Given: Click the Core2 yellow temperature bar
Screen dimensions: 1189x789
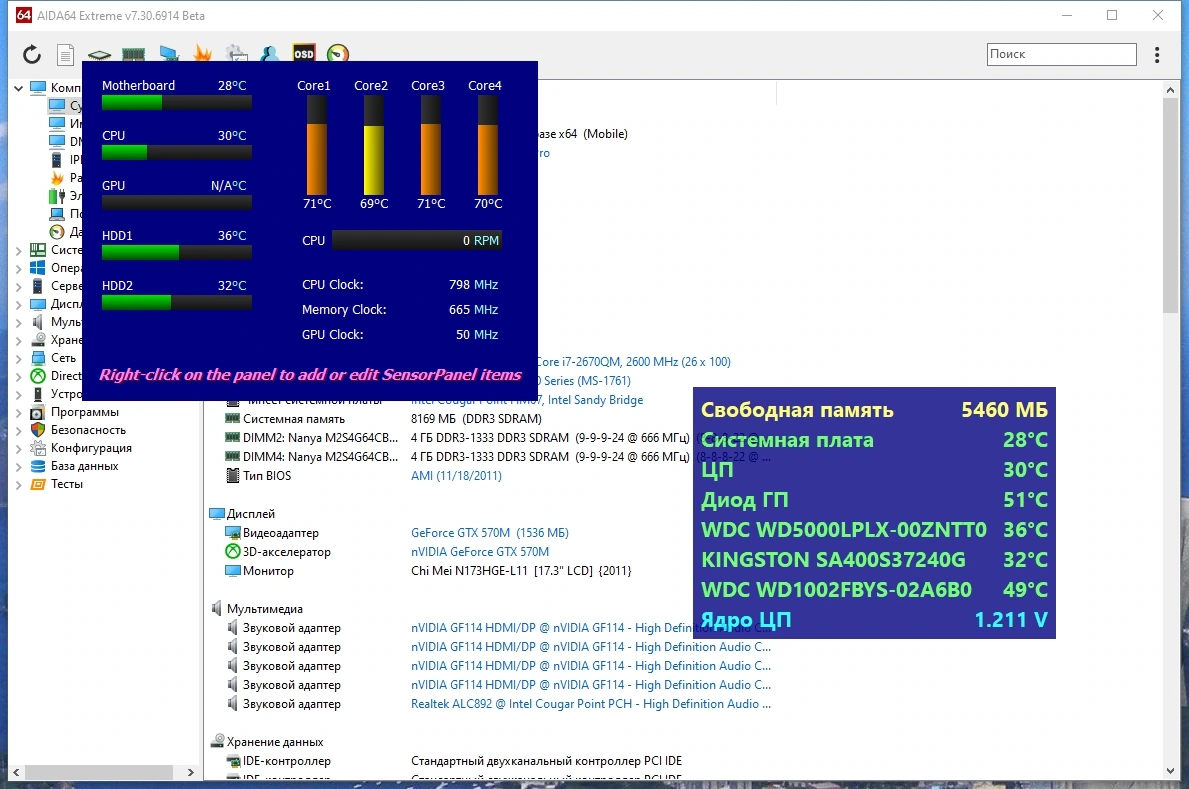Looking at the screenshot, I should click(x=374, y=146).
